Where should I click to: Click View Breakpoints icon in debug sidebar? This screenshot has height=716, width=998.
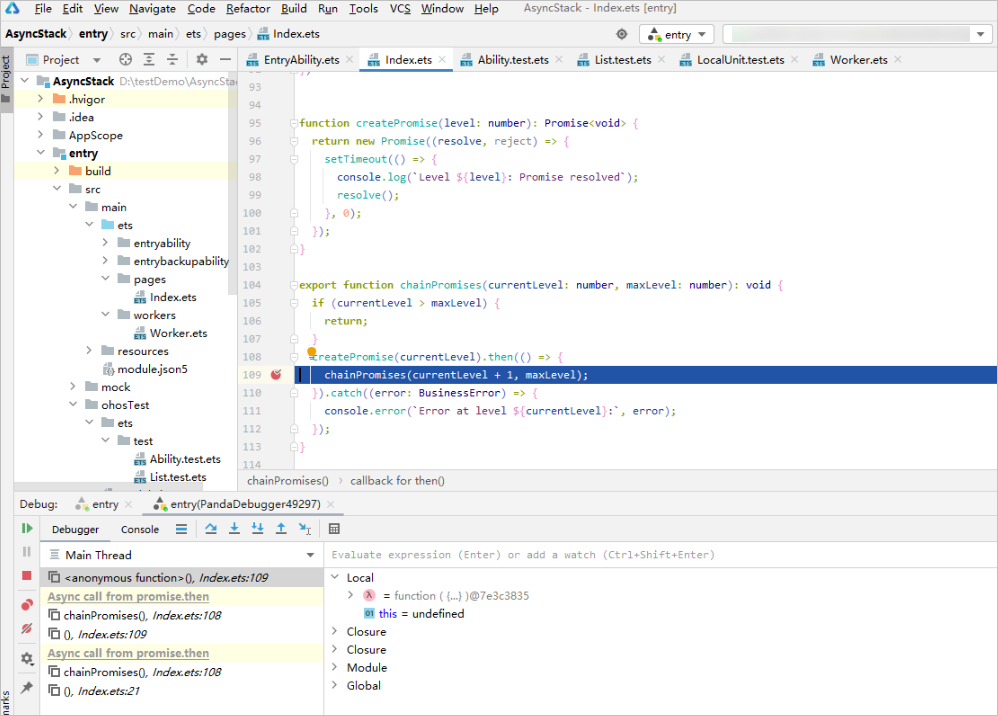click(27, 605)
